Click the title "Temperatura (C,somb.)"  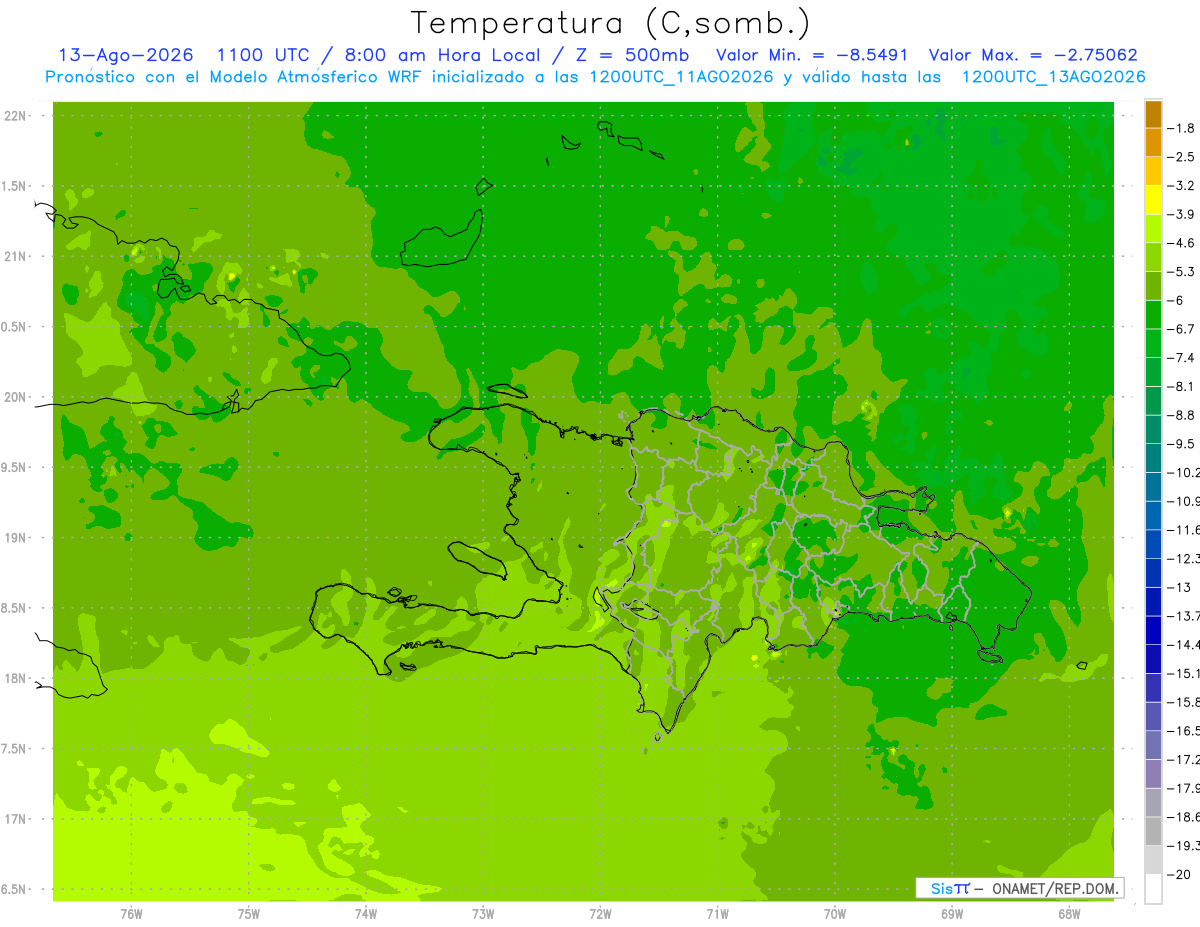point(610,22)
